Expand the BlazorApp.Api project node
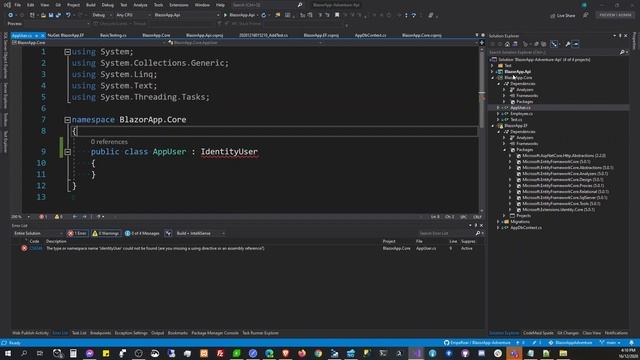 pyautogui.click(x=492, y=71)
